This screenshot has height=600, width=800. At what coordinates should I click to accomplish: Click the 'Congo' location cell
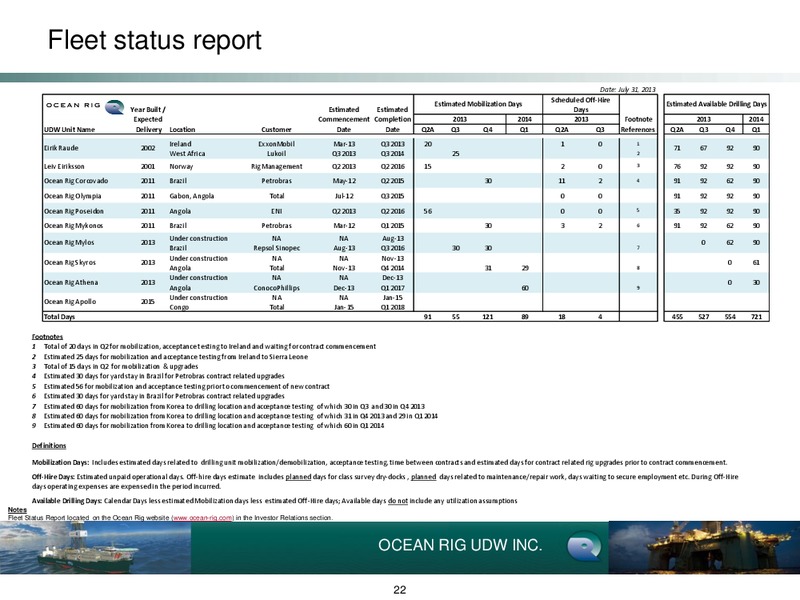[179, 307]
